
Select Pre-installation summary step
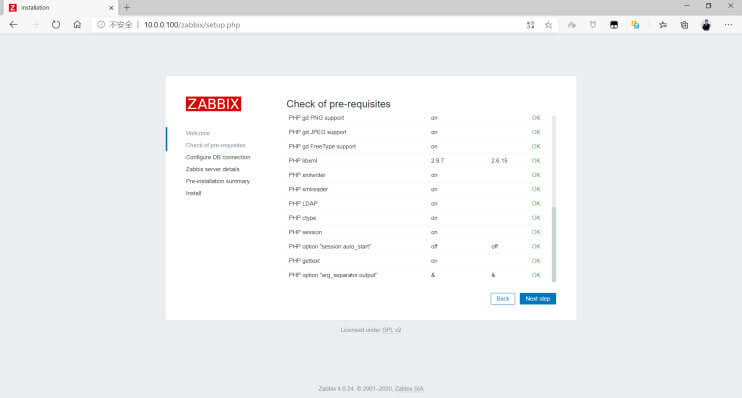[x=218, y=181]
